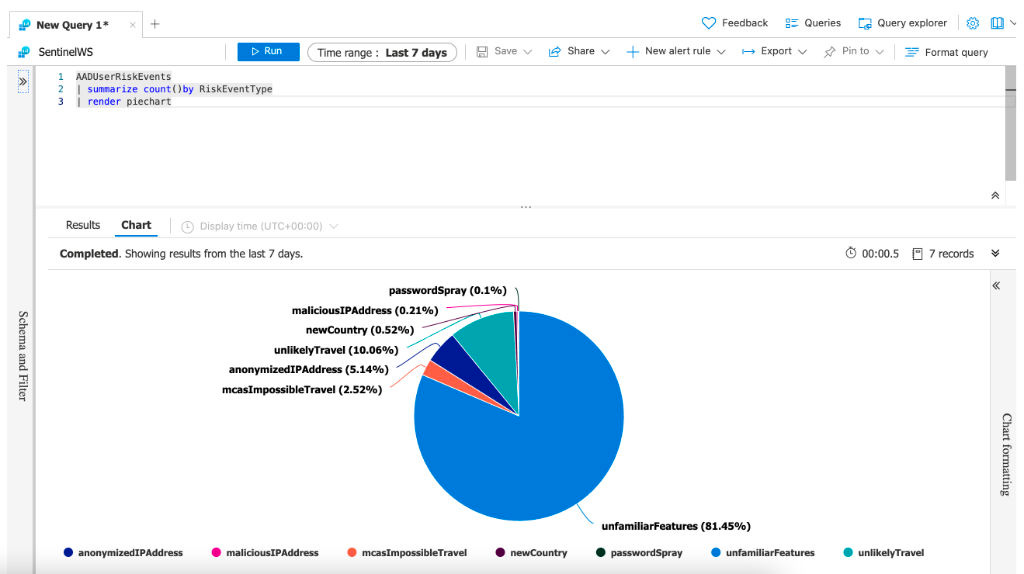Screen dimensions: 1024x574
Task: Toggle the newCountry legend swatch
Action: tap(500, 552)
